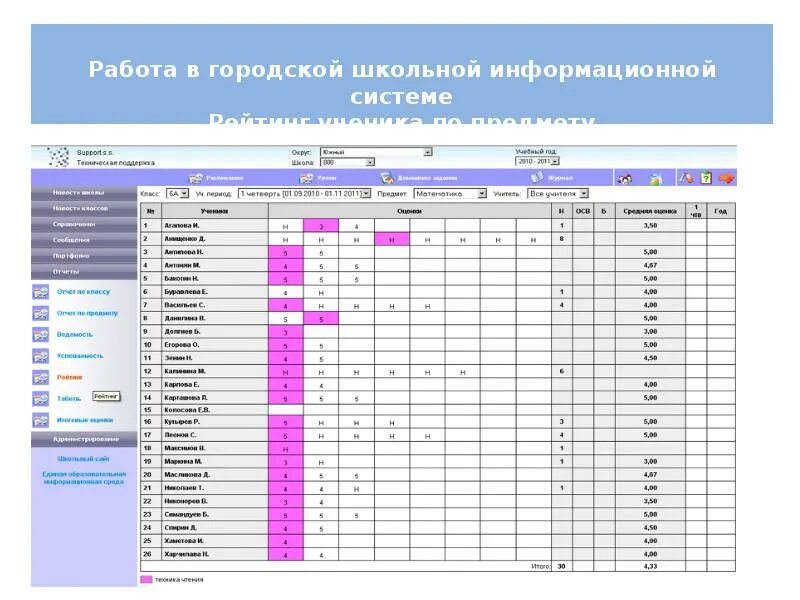Select student Максимов В.
The width and height of the screenshot is (800, 600).
[185, 448]
